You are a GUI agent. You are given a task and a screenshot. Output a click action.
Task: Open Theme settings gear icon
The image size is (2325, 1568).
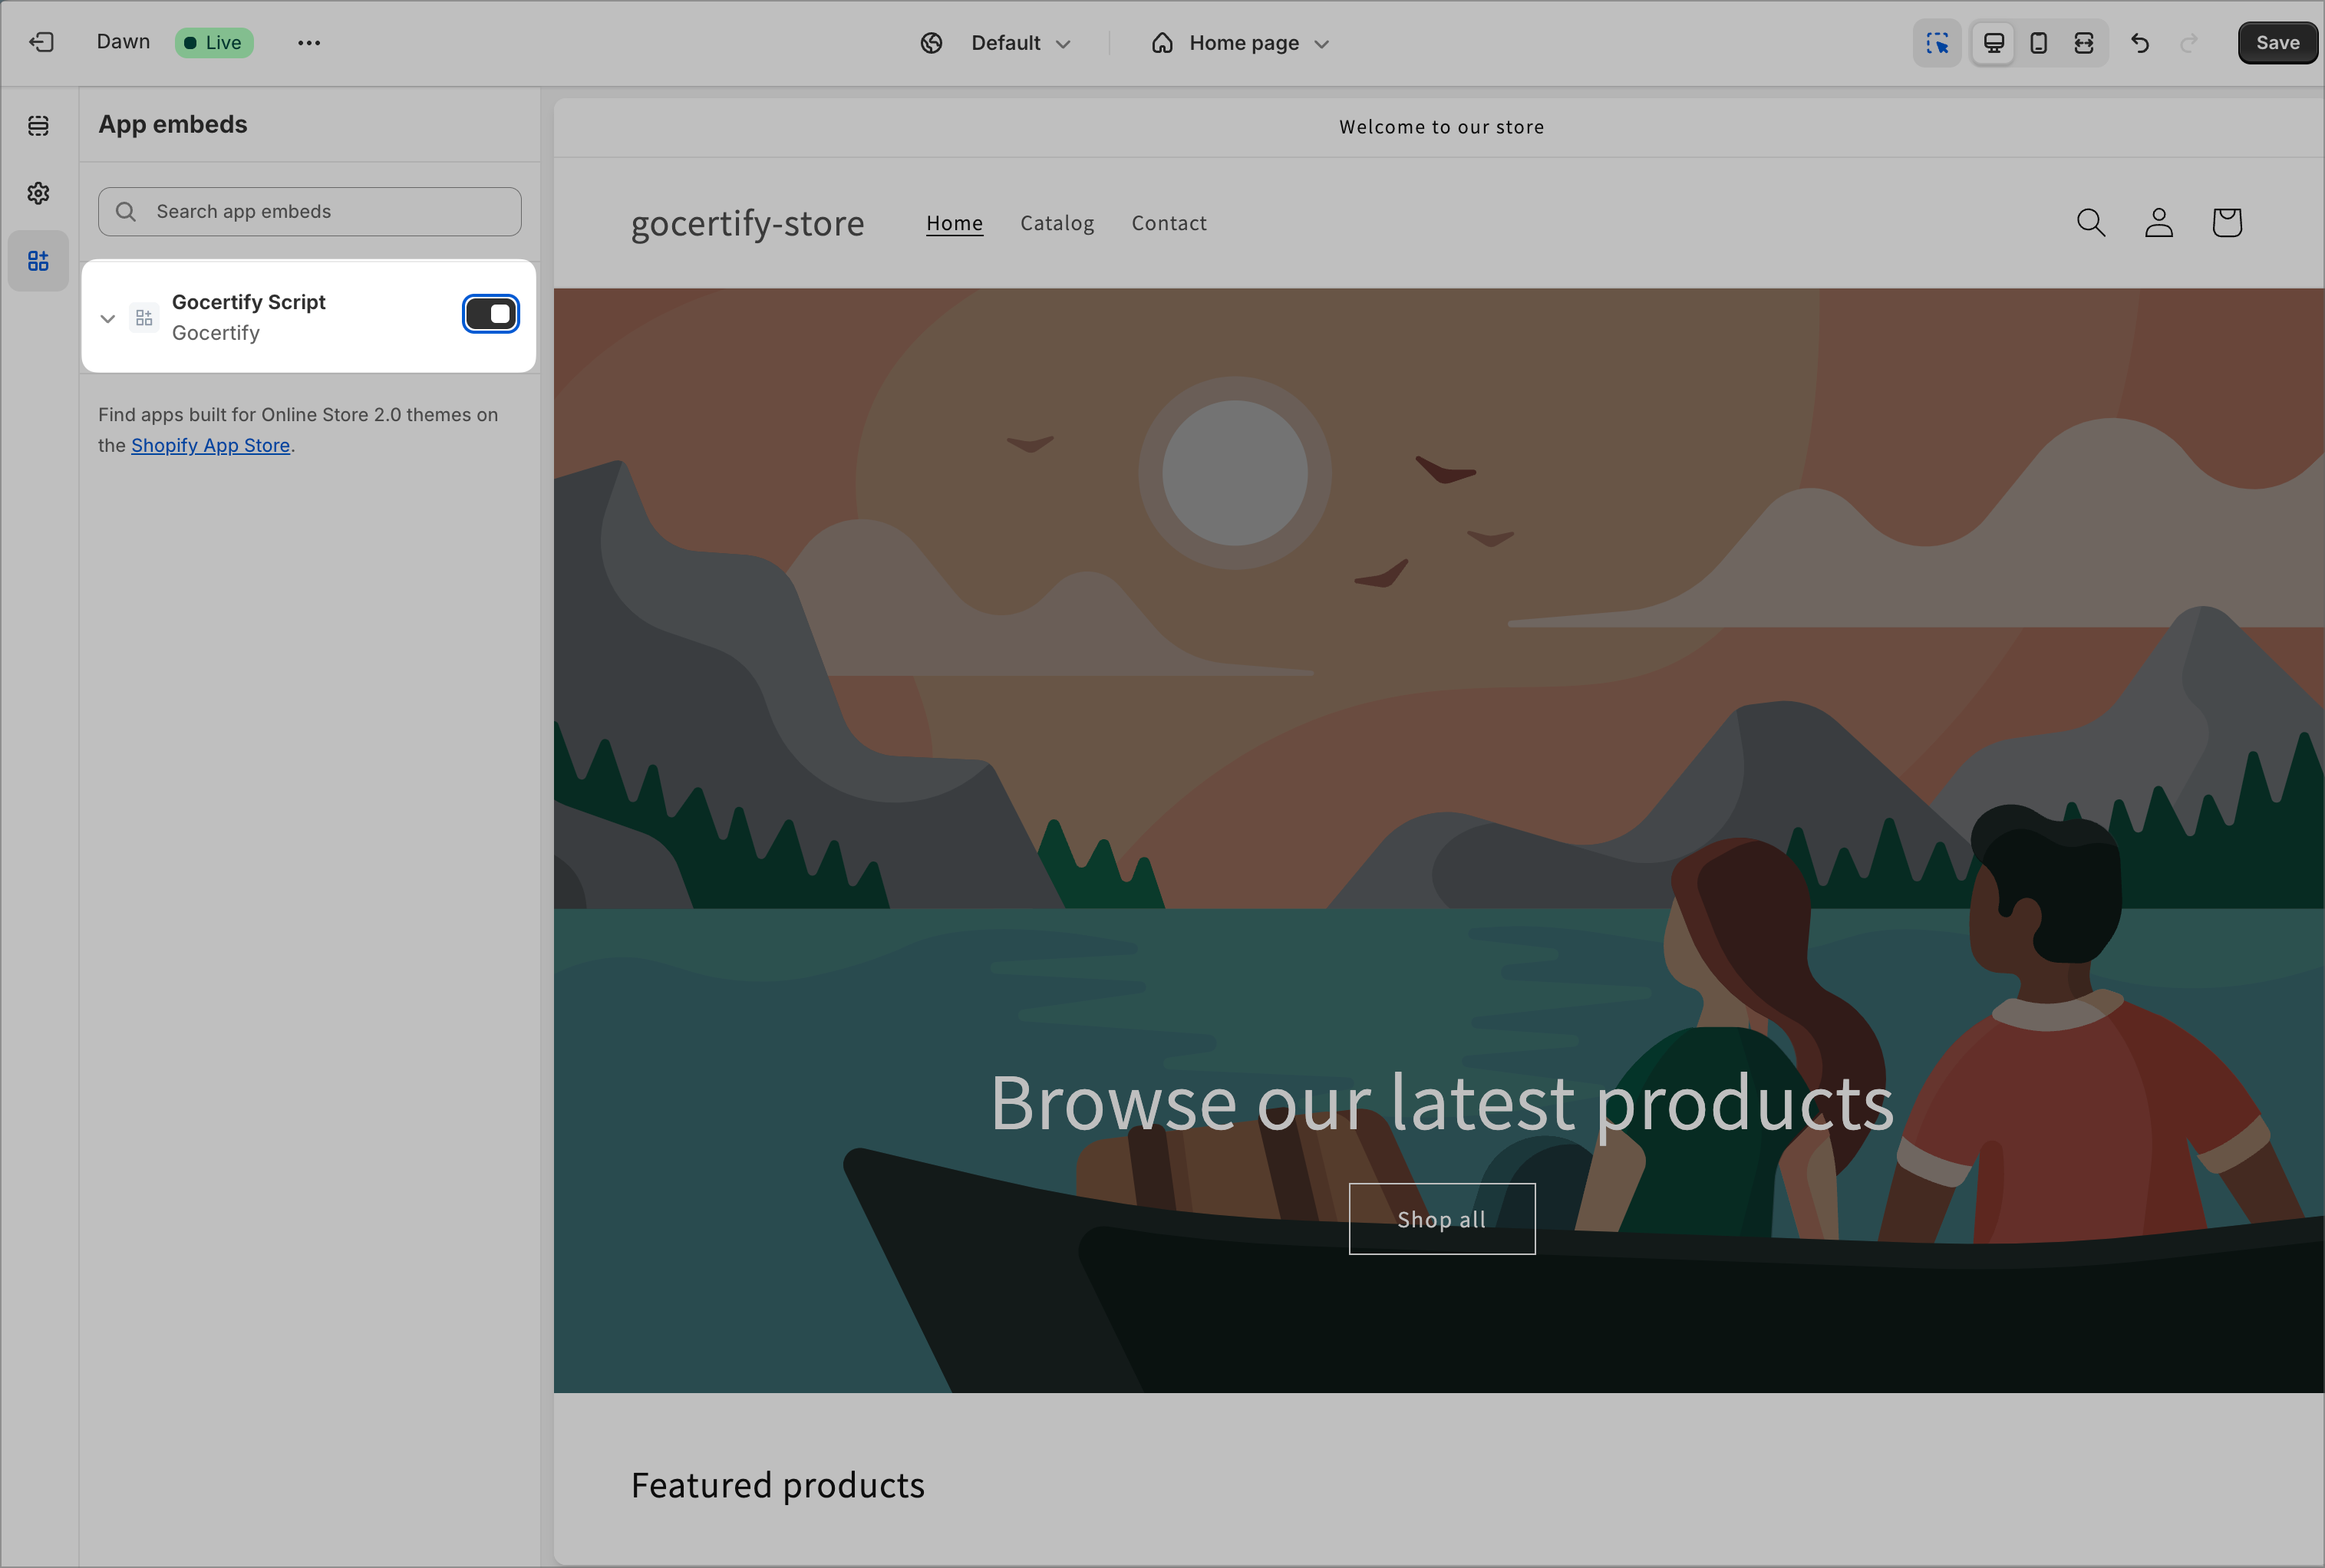pos(38,193)
